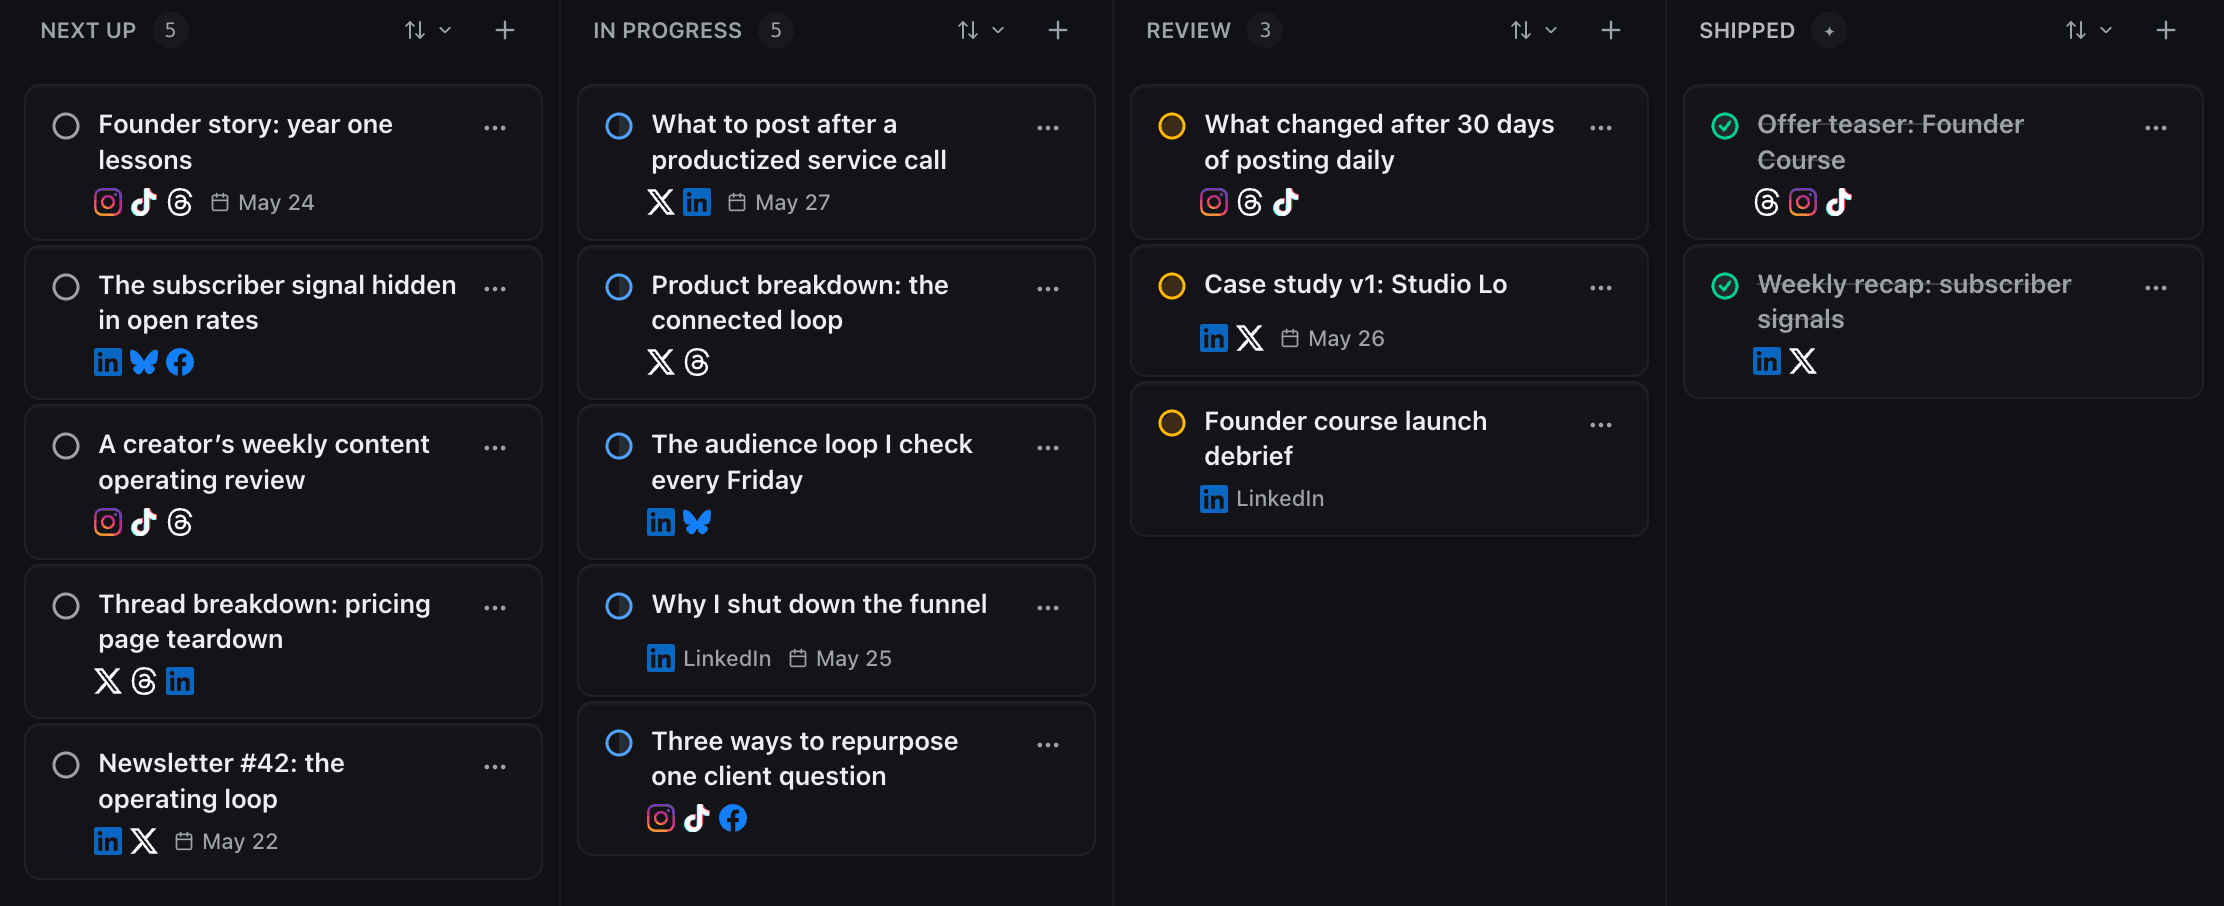Click LinkedIn icon on 'subscriber signal hidden' card
Viewport: 2224px width, 906px height.
tap(108, 362)
